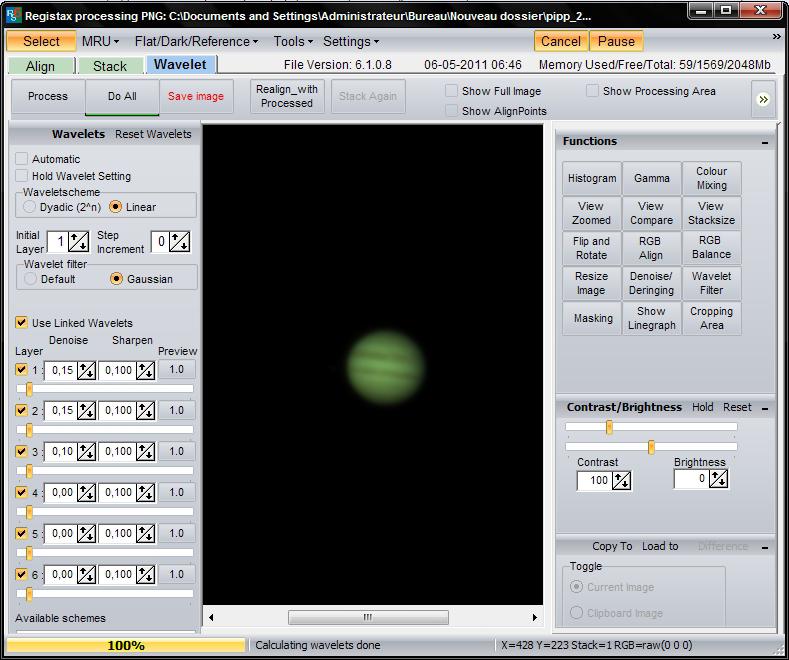Click the layer 3 denoise value field

(x=61, y=452)
